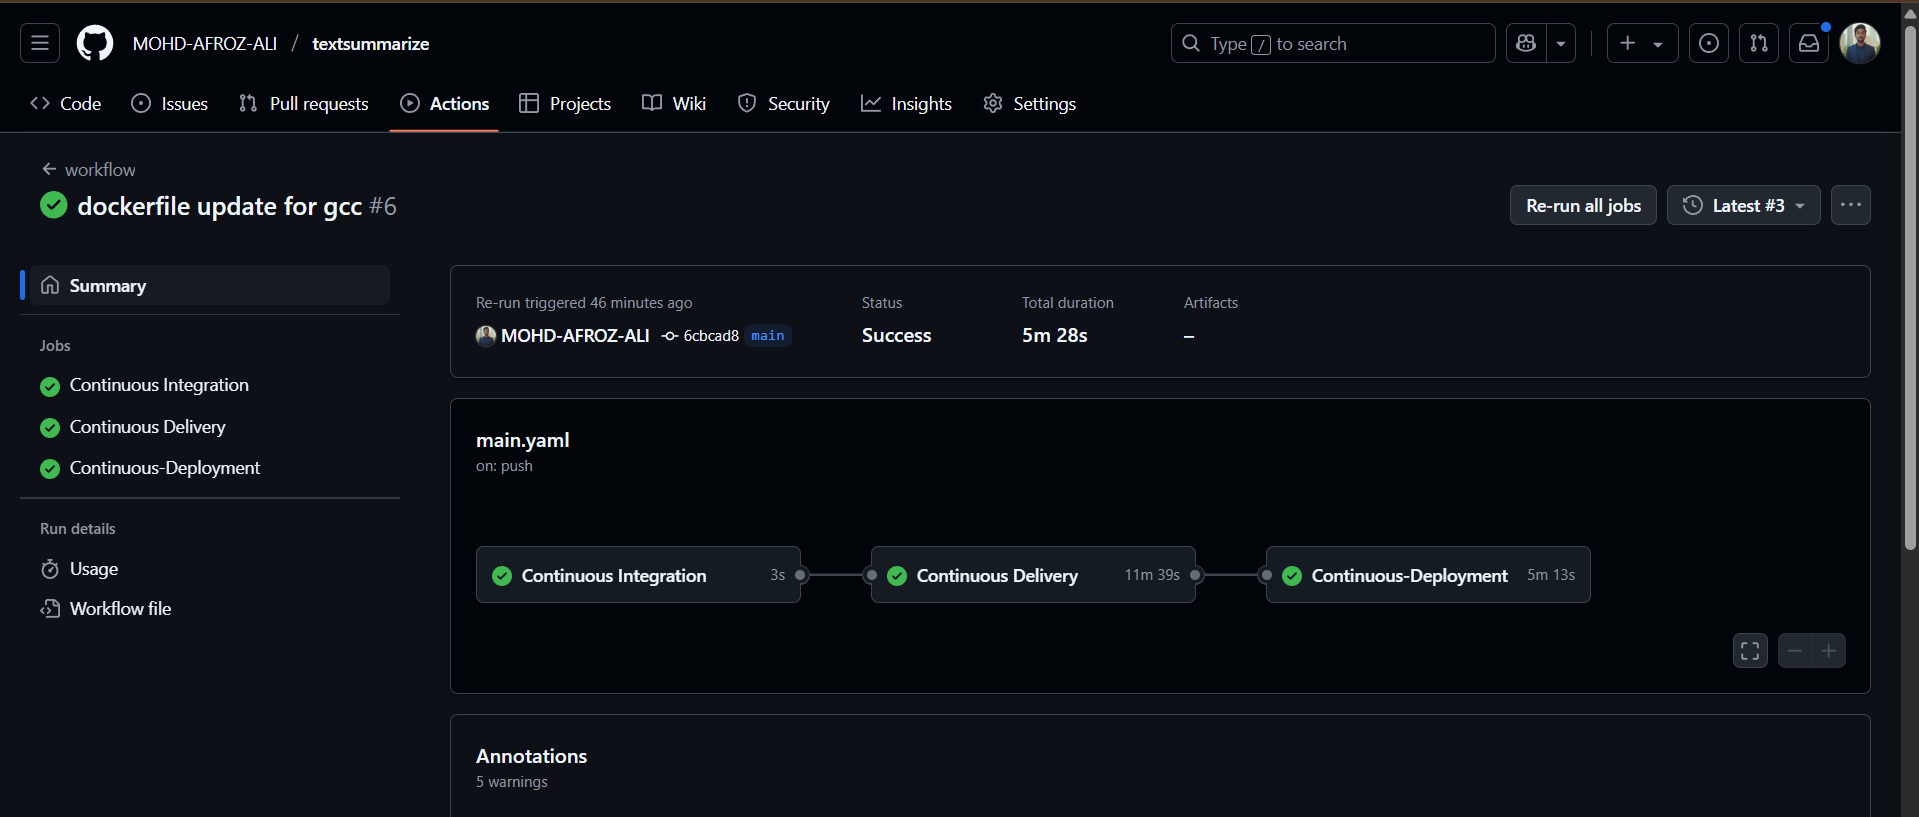Go to GitHub homepage via Octocat logo
The width and height of the screenshot is (1919, 817).
[x=95, y=43]
